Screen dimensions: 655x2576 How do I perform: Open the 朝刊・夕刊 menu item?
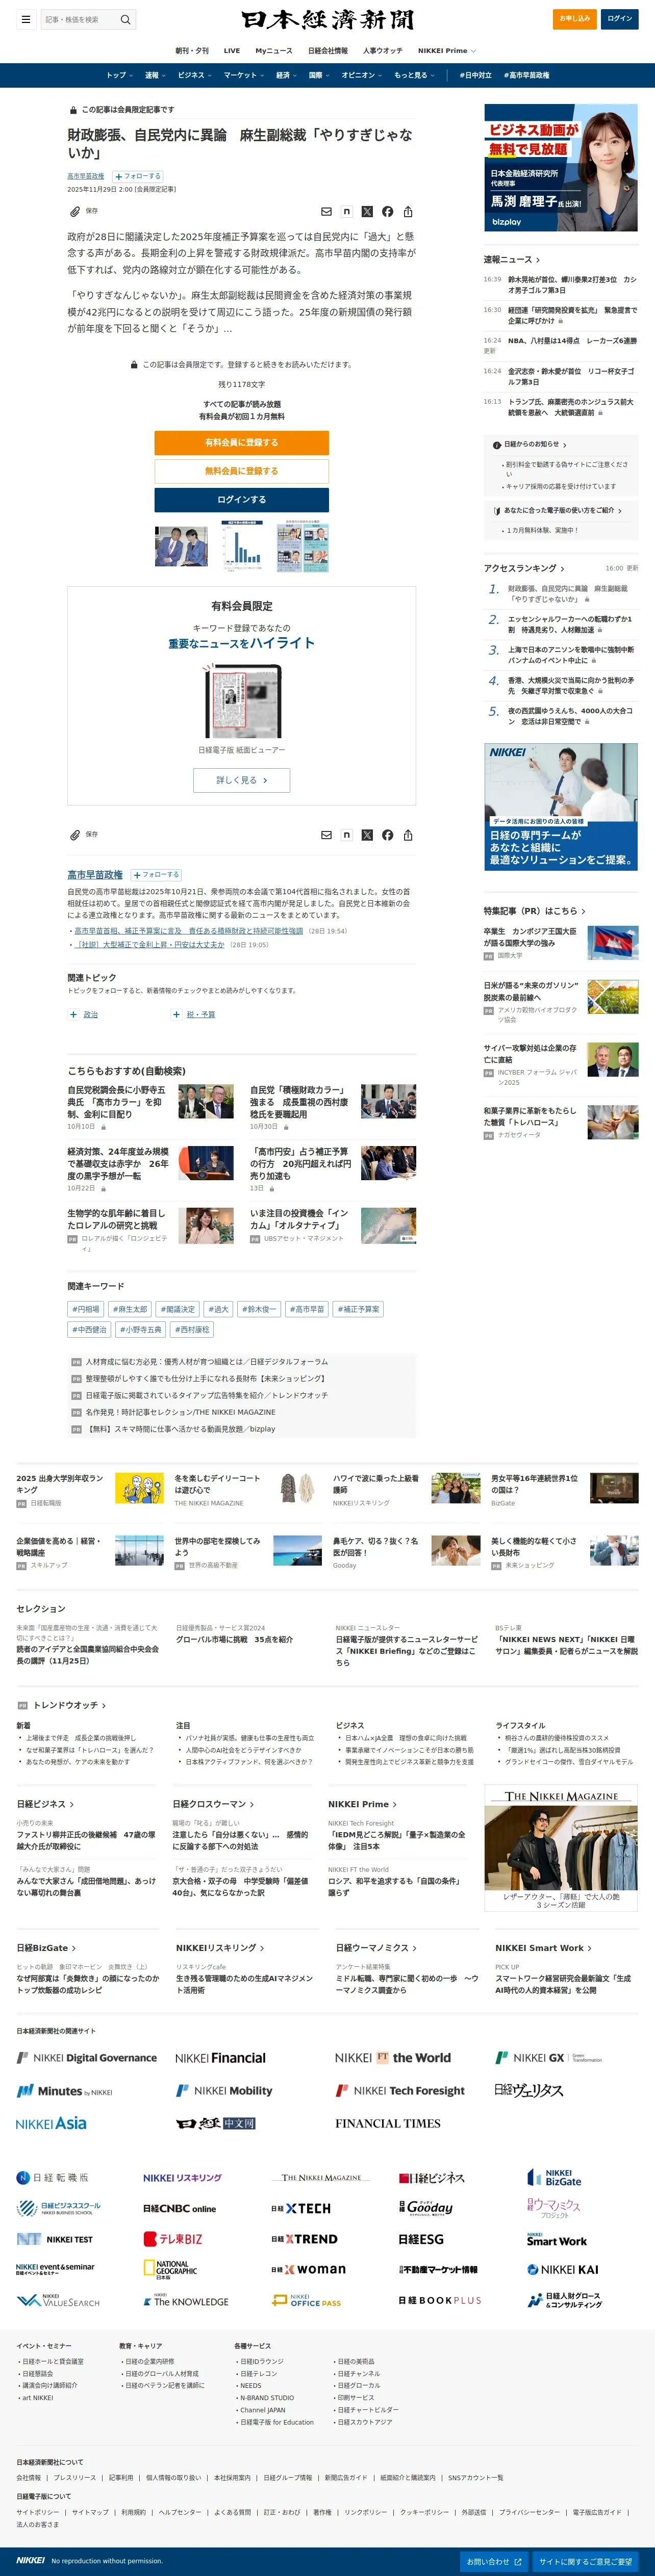192,50
